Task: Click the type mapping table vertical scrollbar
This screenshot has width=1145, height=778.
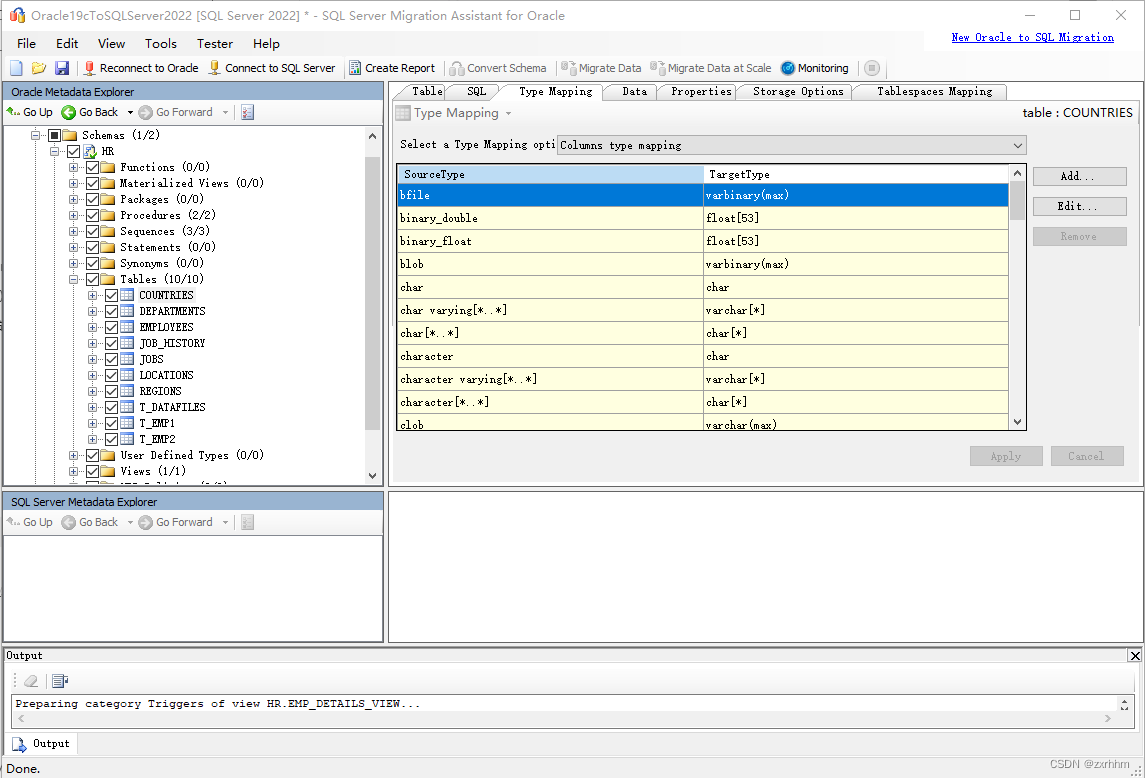Action: (x=1017, y=297)
